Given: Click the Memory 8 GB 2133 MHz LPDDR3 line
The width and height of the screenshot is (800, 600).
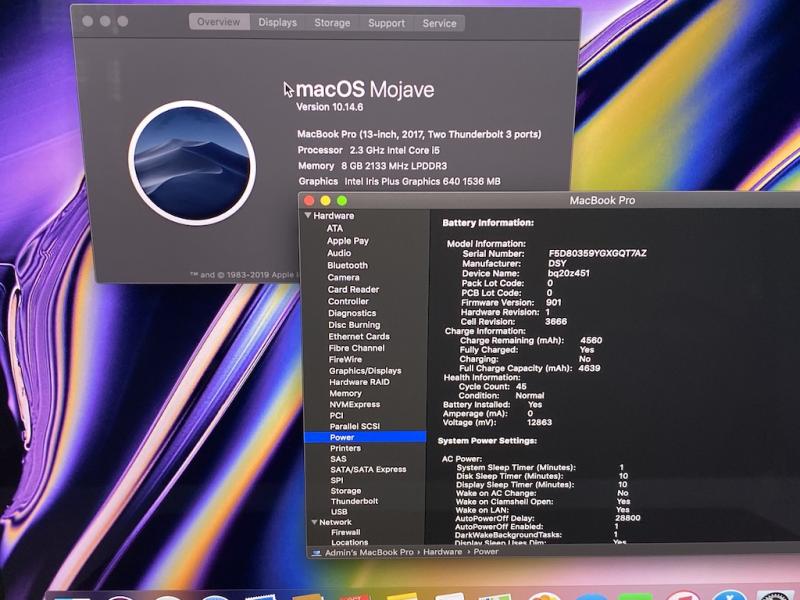Looking at the screenshot, I should click(x=372, y=166).
